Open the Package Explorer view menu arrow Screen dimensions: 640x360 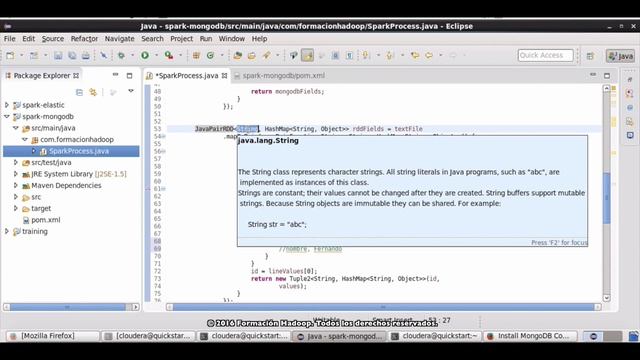coord(131,91)
